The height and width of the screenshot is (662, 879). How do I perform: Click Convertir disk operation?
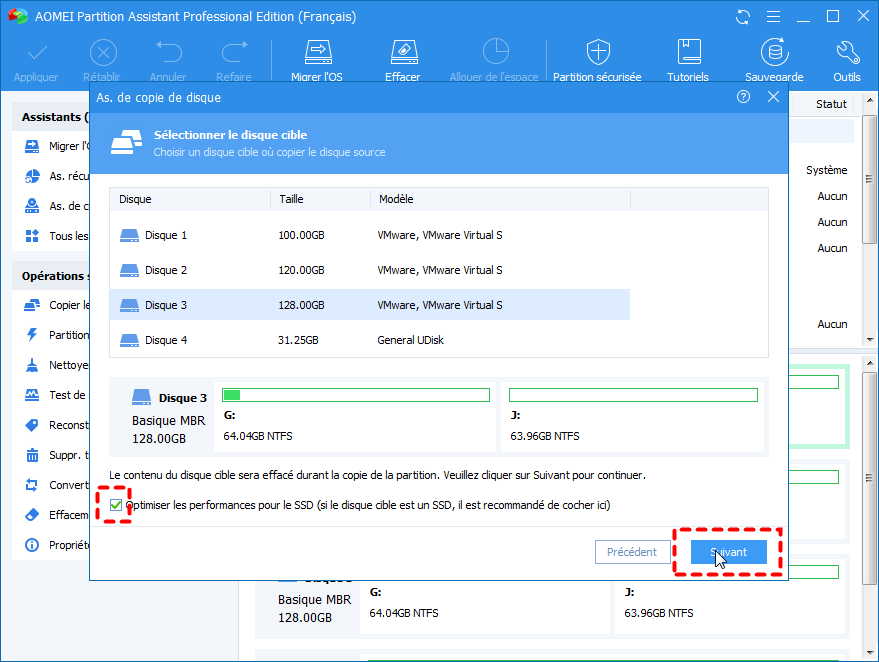(x=57, y=485)
